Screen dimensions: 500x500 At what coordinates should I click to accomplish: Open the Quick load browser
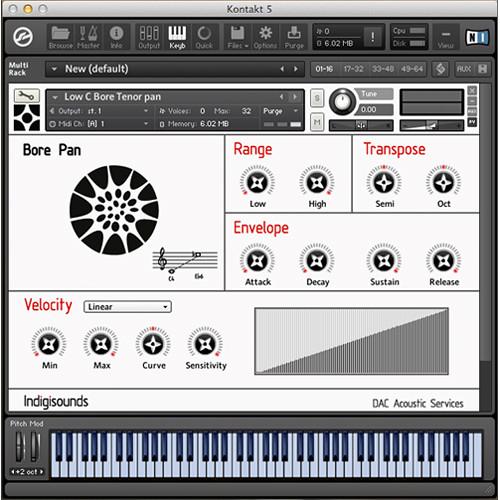[204, 37]
